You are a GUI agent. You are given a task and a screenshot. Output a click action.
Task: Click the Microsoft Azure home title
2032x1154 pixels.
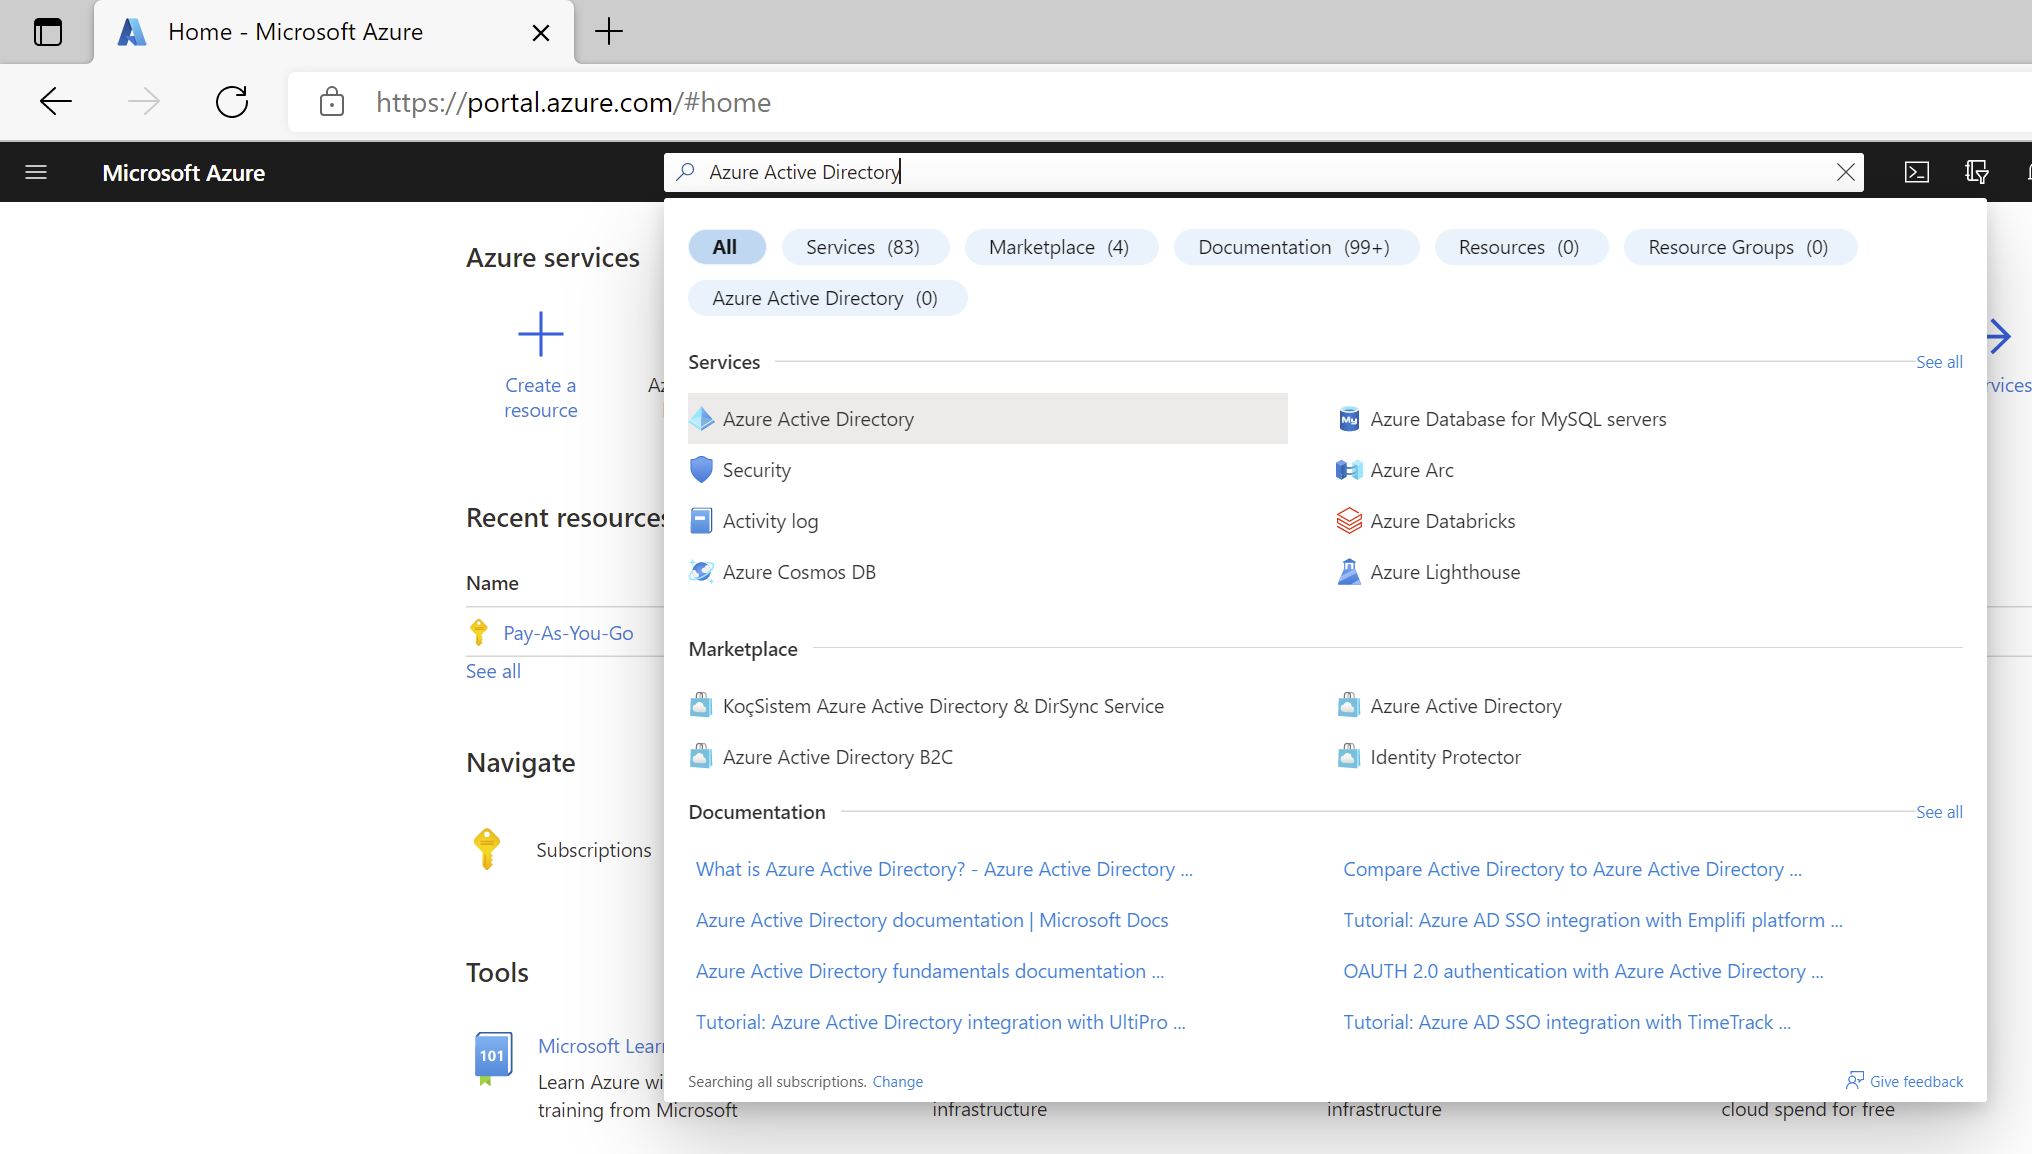tap(184, 173)
